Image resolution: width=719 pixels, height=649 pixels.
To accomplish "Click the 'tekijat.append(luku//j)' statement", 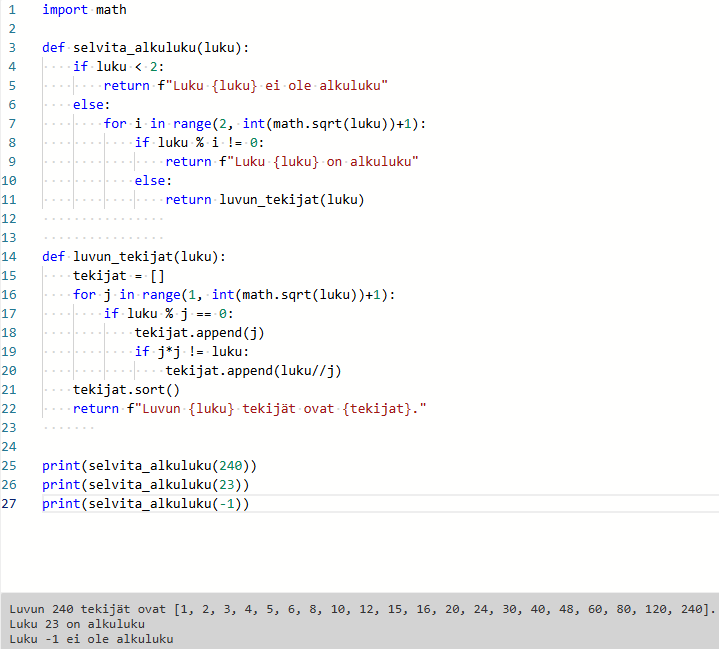I will [253, 371].
